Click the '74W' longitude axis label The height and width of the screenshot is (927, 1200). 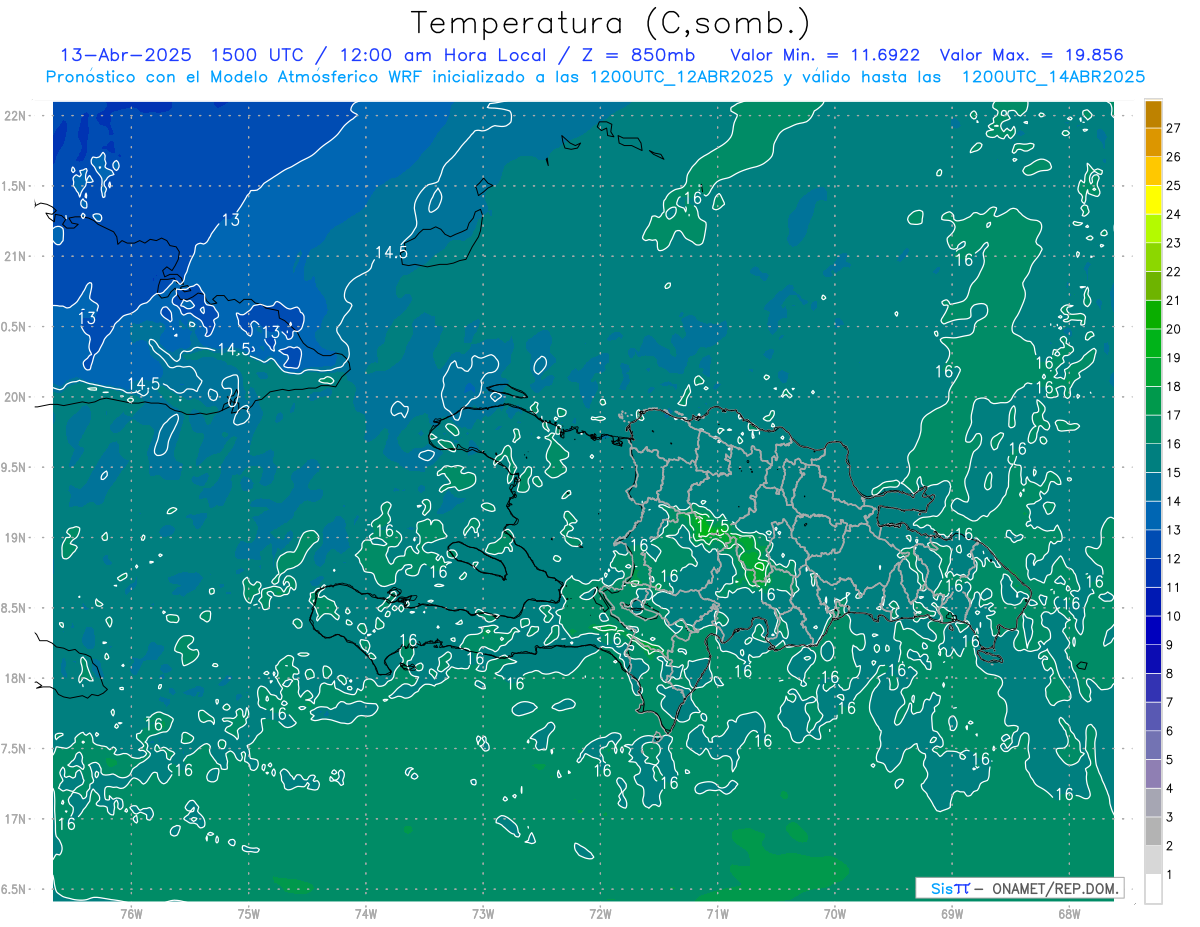[x=366, y=914]
